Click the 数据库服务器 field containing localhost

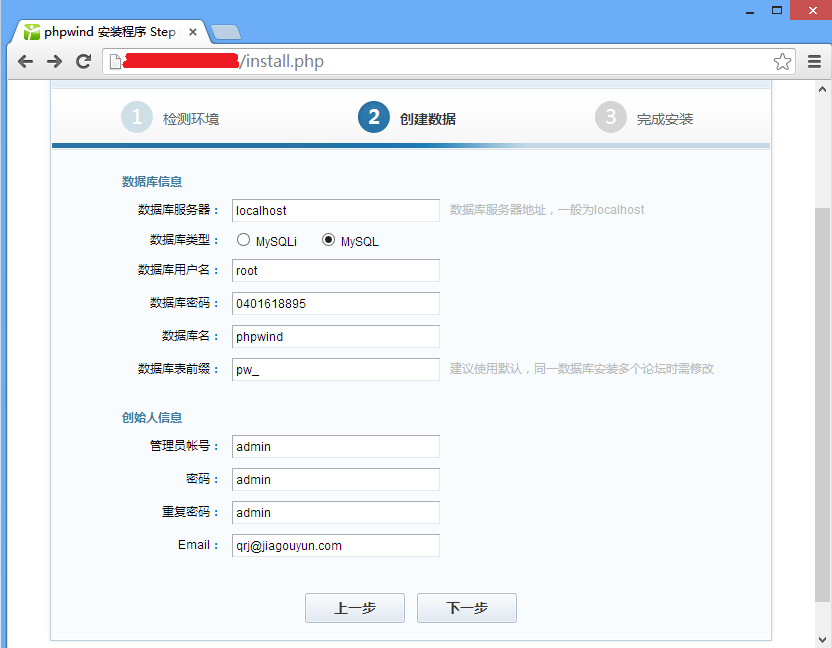(336, 211)
